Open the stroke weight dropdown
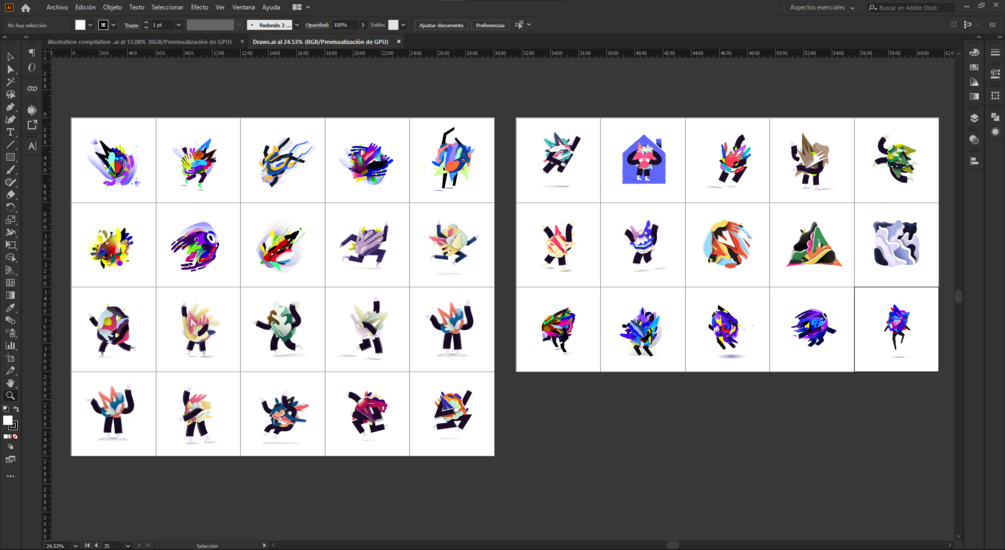Screen dimensions: 1005x550 pos(178,25)
